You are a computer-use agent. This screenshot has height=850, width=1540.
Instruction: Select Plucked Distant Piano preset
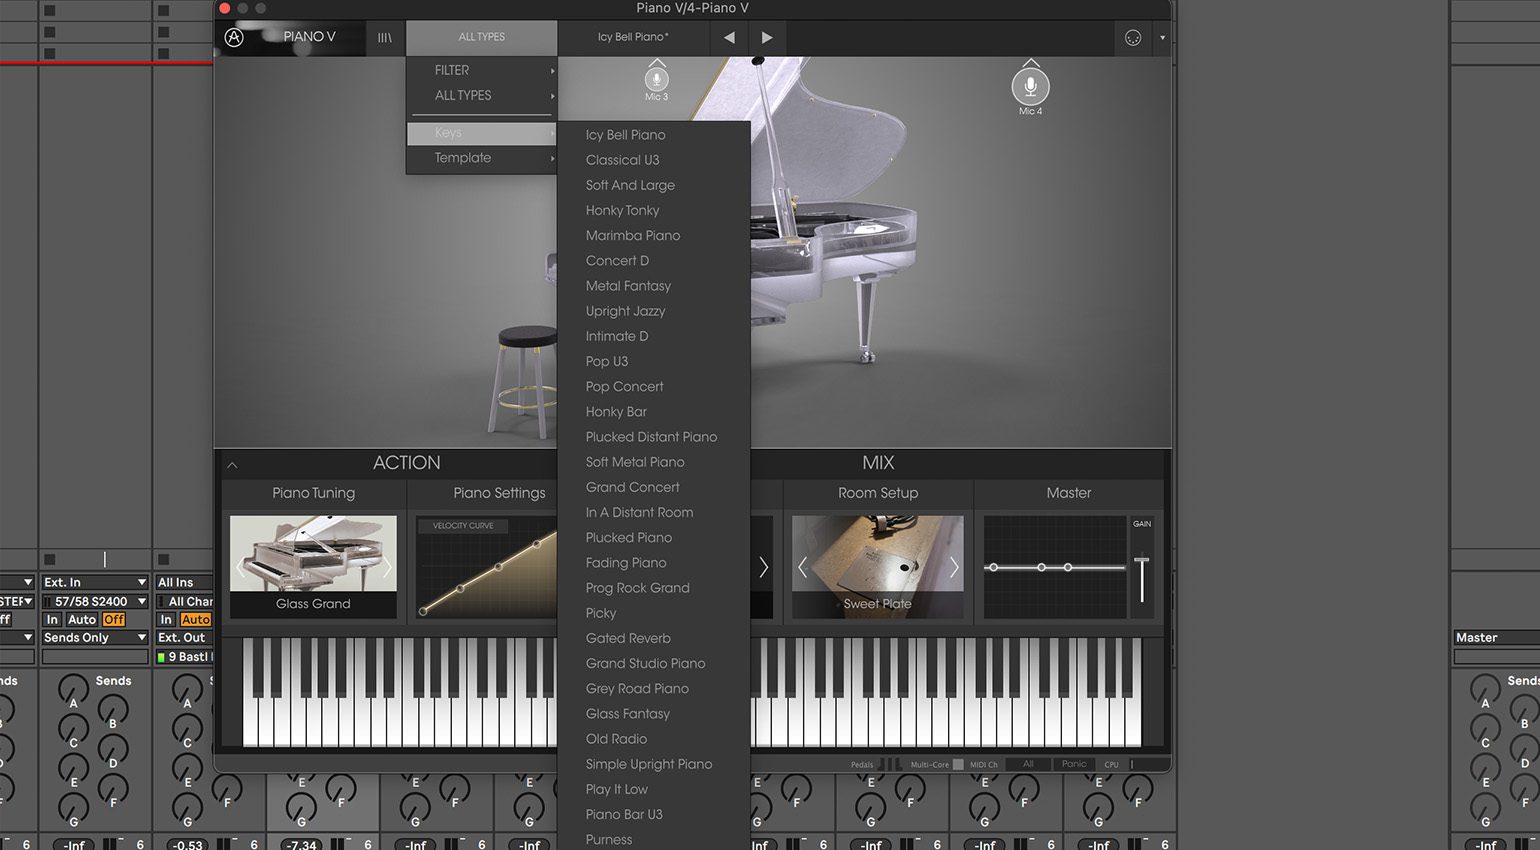pos(653,437)
